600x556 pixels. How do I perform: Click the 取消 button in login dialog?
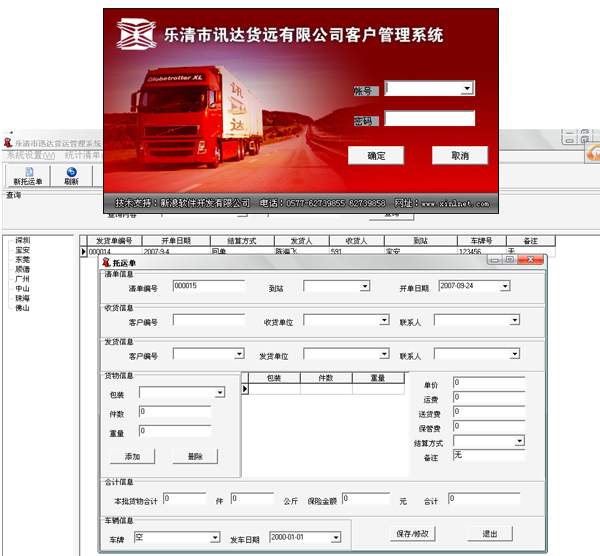(x=459, y=156)
